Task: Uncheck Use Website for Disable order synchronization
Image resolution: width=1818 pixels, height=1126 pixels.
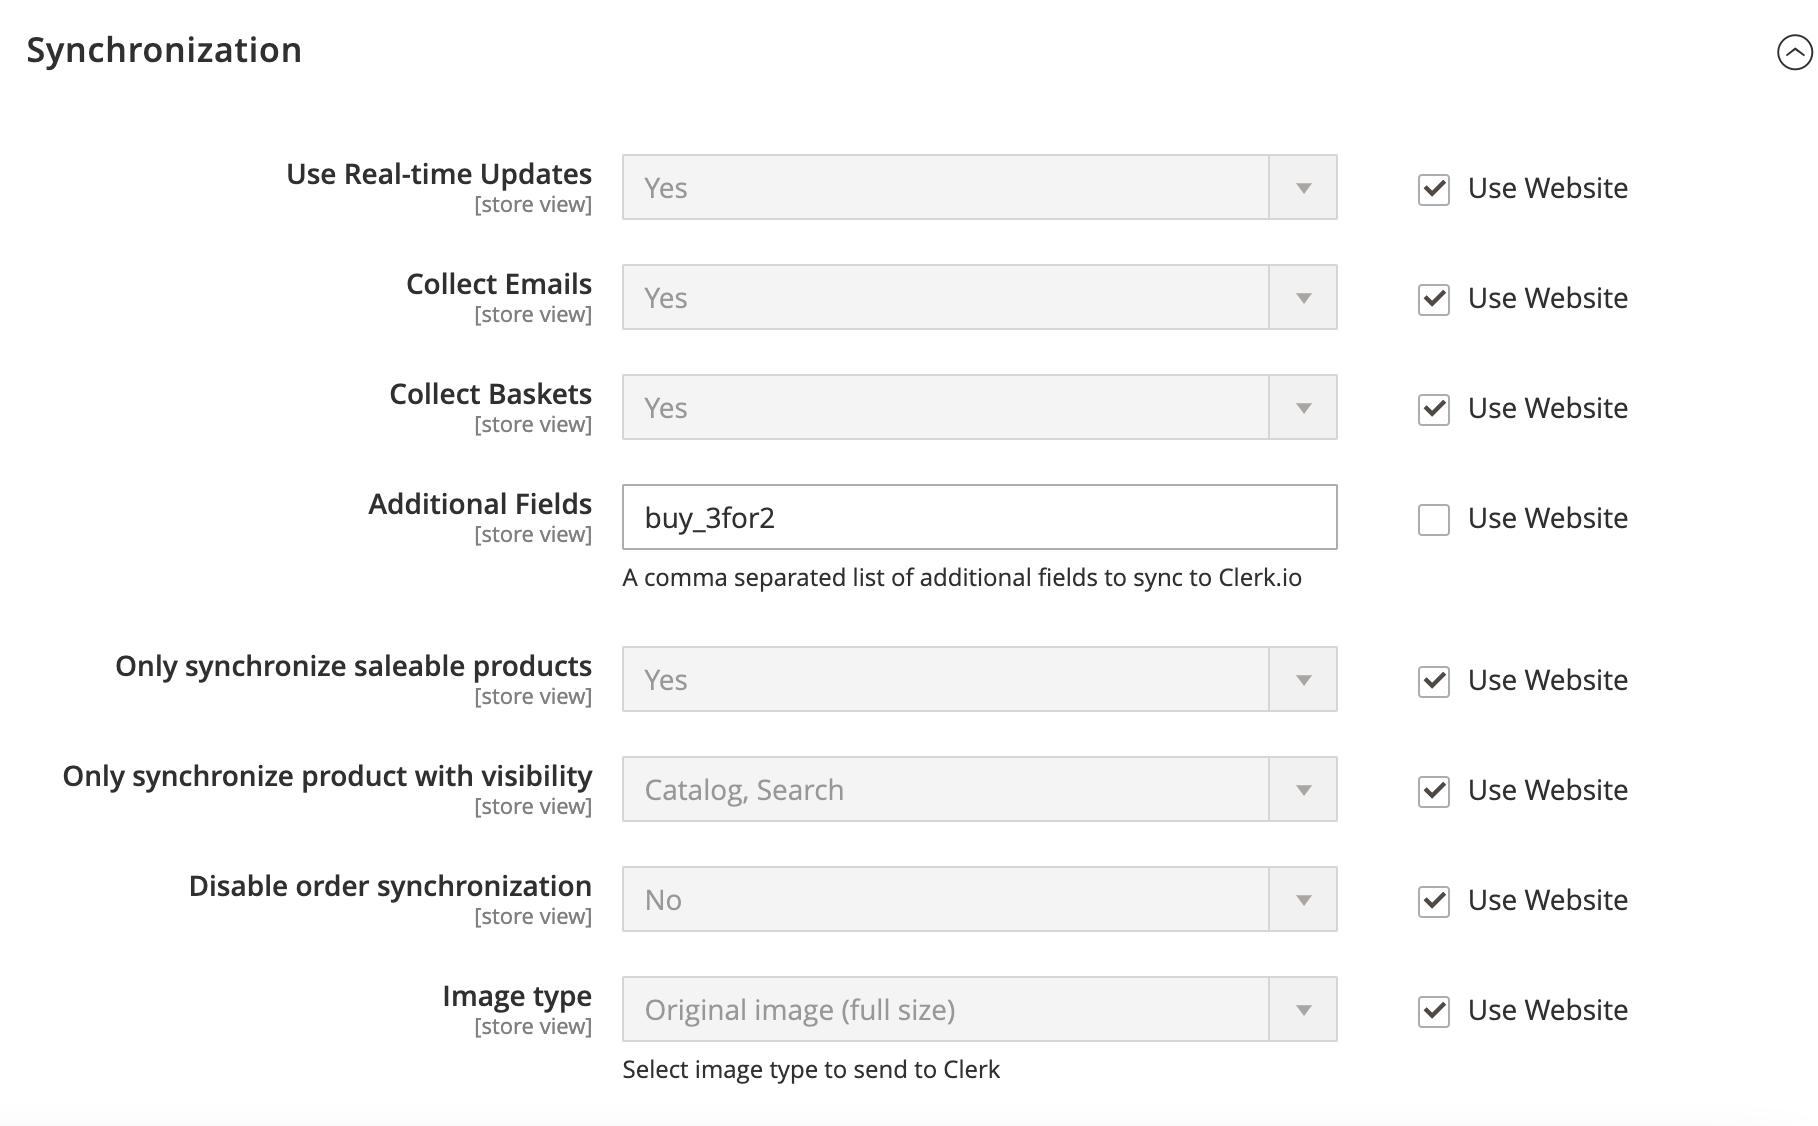Action: [1434, 901]
